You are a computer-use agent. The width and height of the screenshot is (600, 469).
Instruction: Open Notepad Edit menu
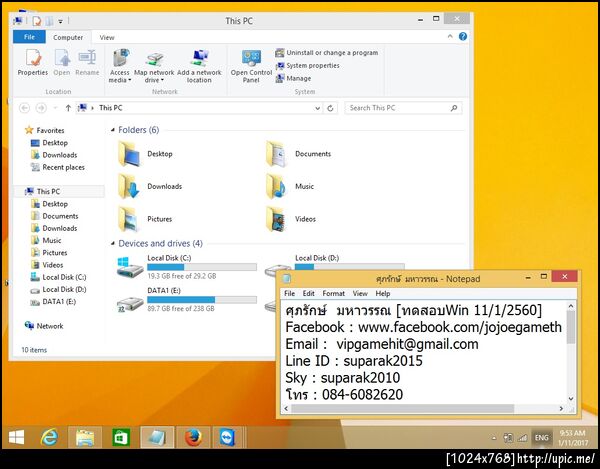[x=308, y=293]
